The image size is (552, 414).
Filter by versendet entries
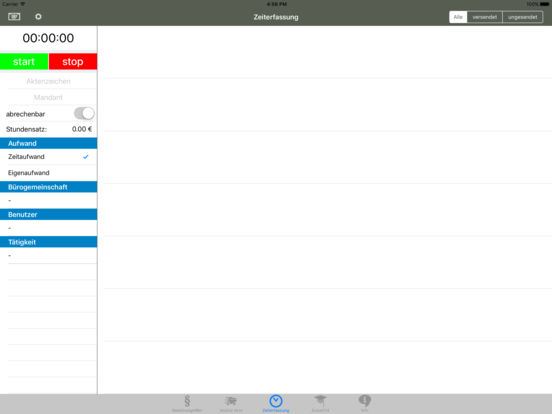click(x=484, y=17)
